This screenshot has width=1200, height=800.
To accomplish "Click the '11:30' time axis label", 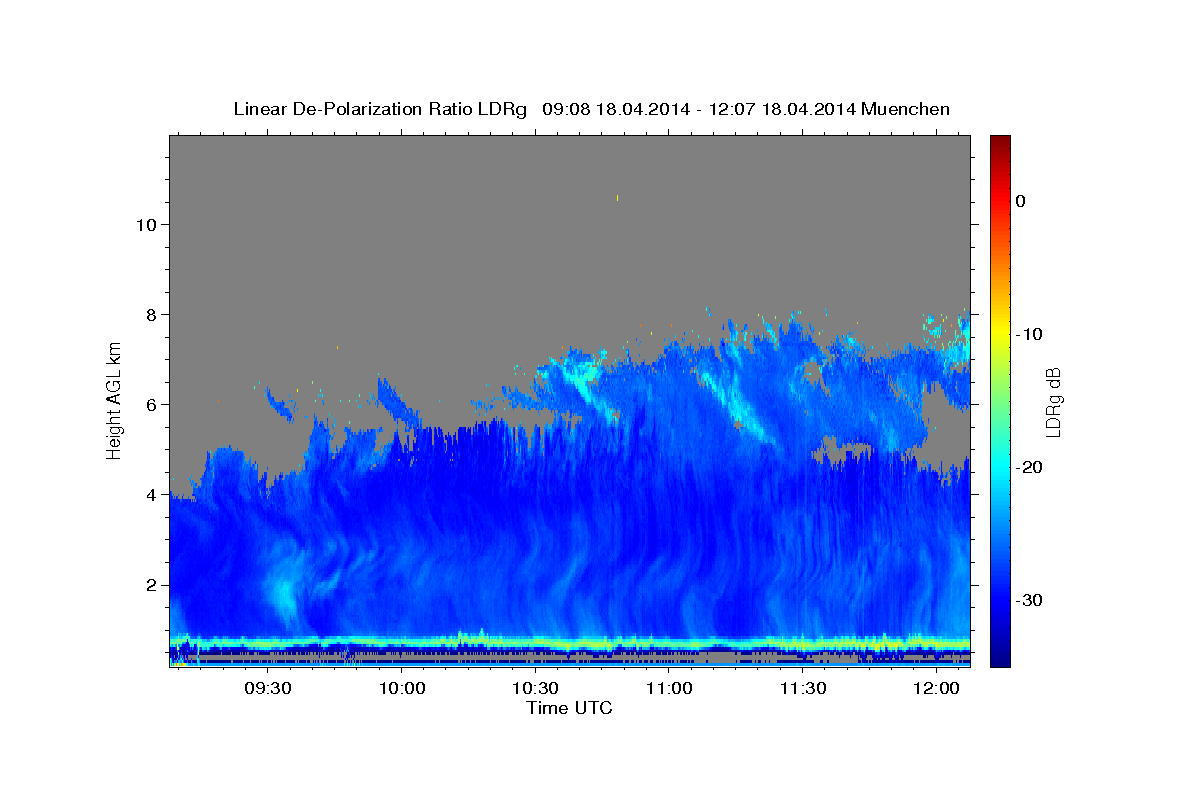I will (802, 689).
